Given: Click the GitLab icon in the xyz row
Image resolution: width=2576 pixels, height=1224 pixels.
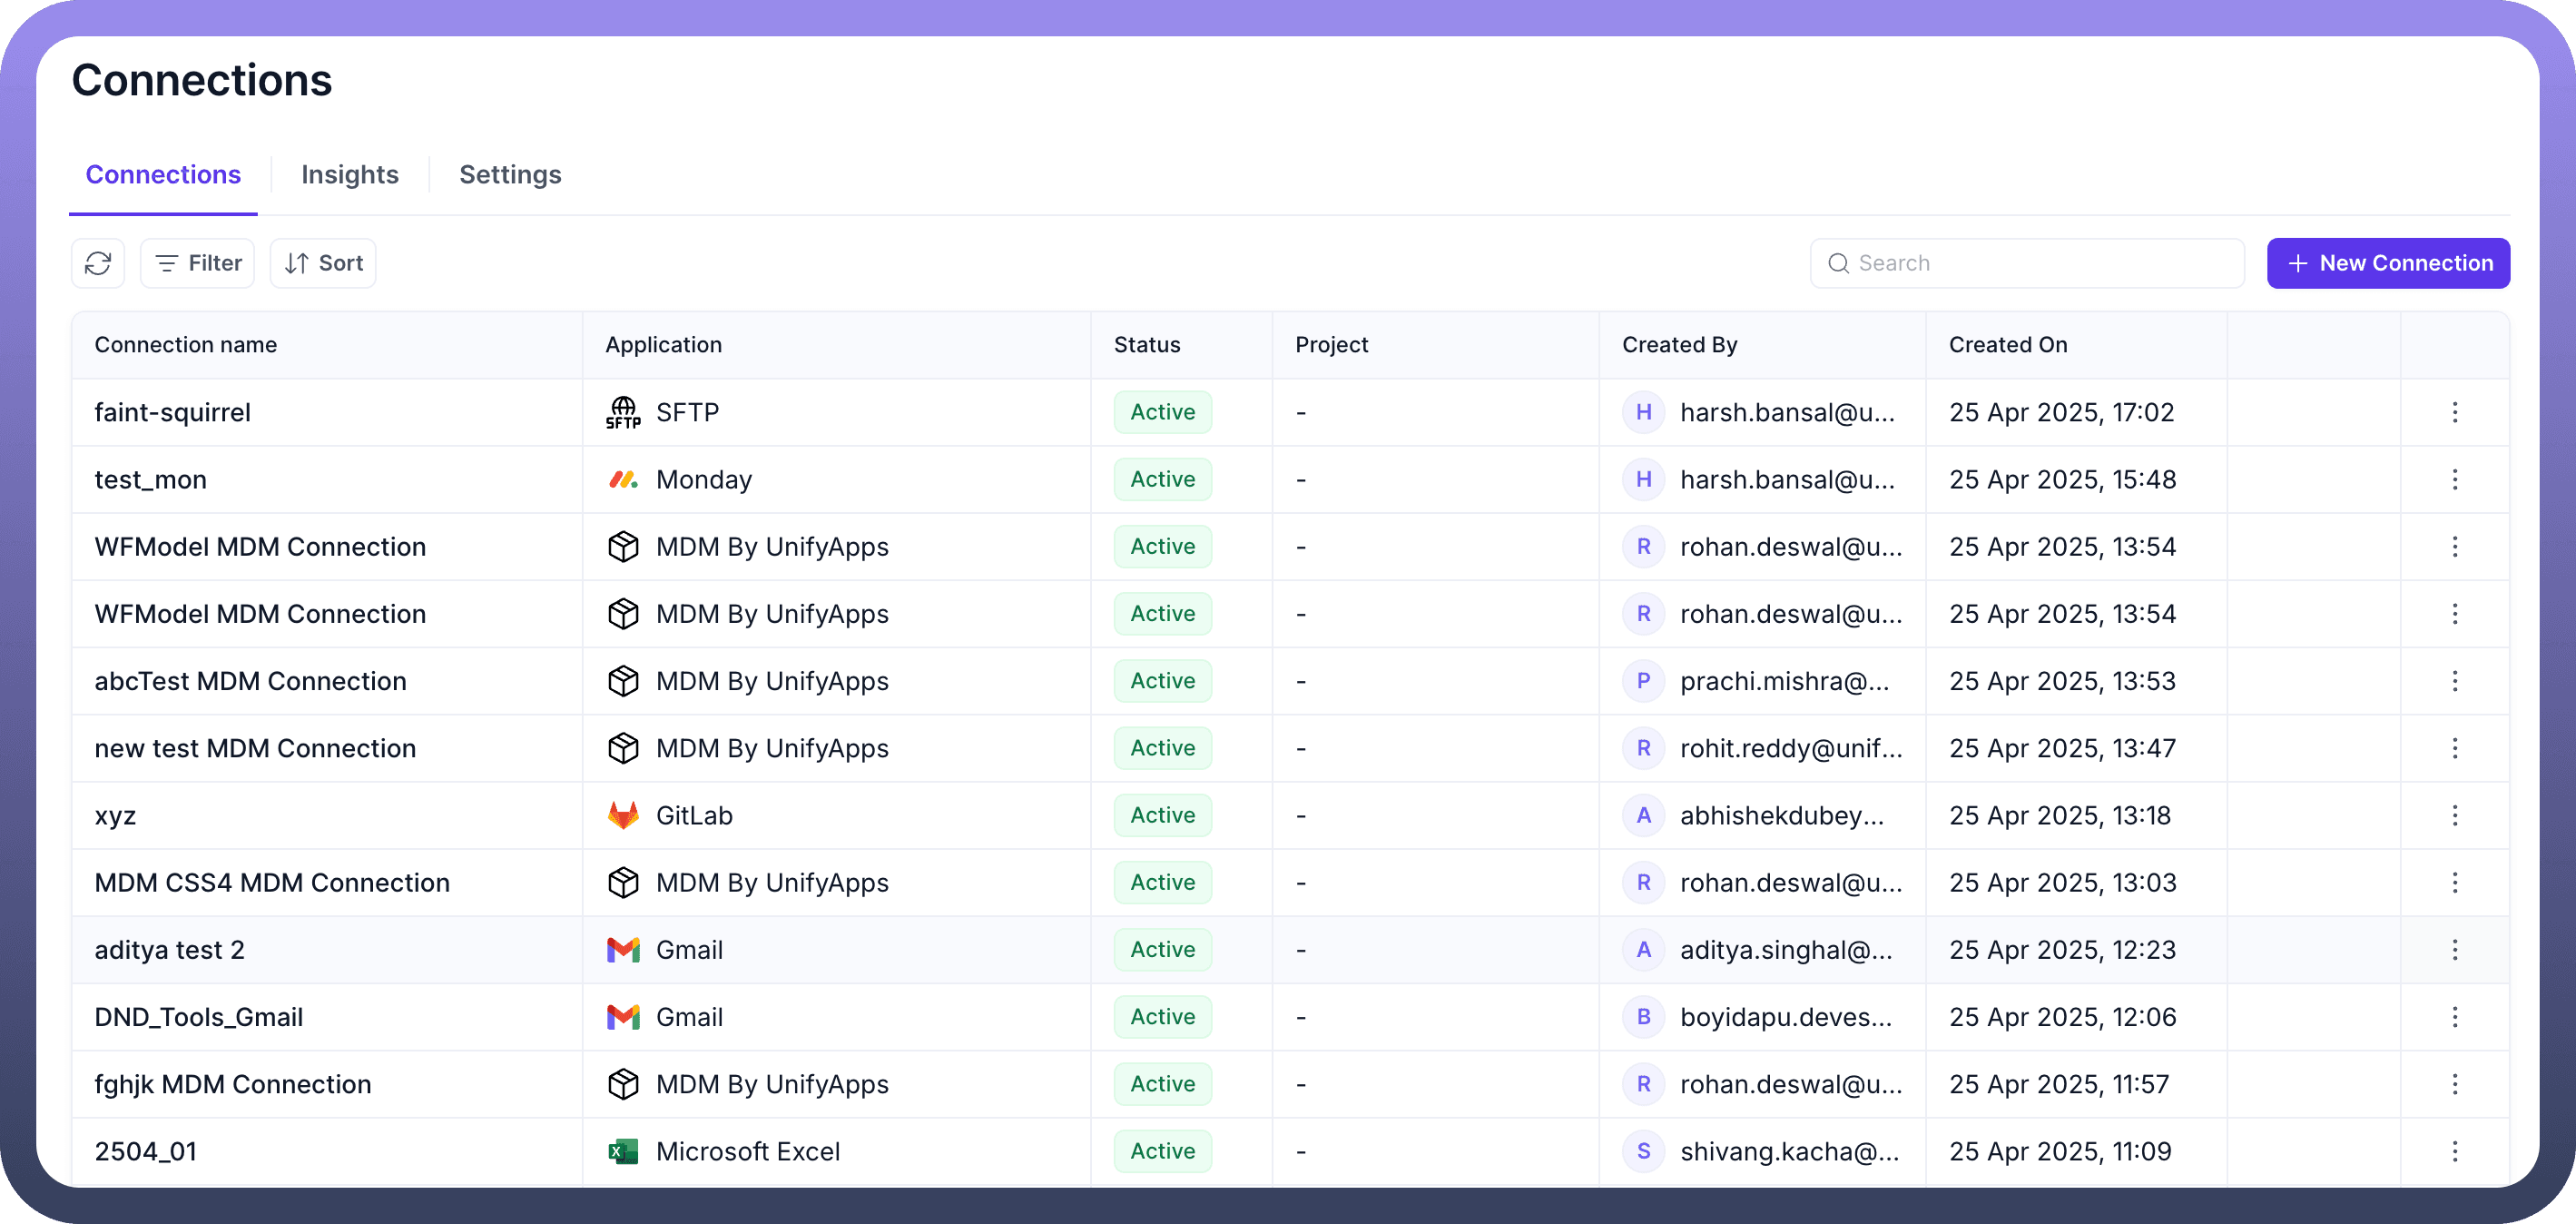Looking at the screenshot, I should point(623,815).
